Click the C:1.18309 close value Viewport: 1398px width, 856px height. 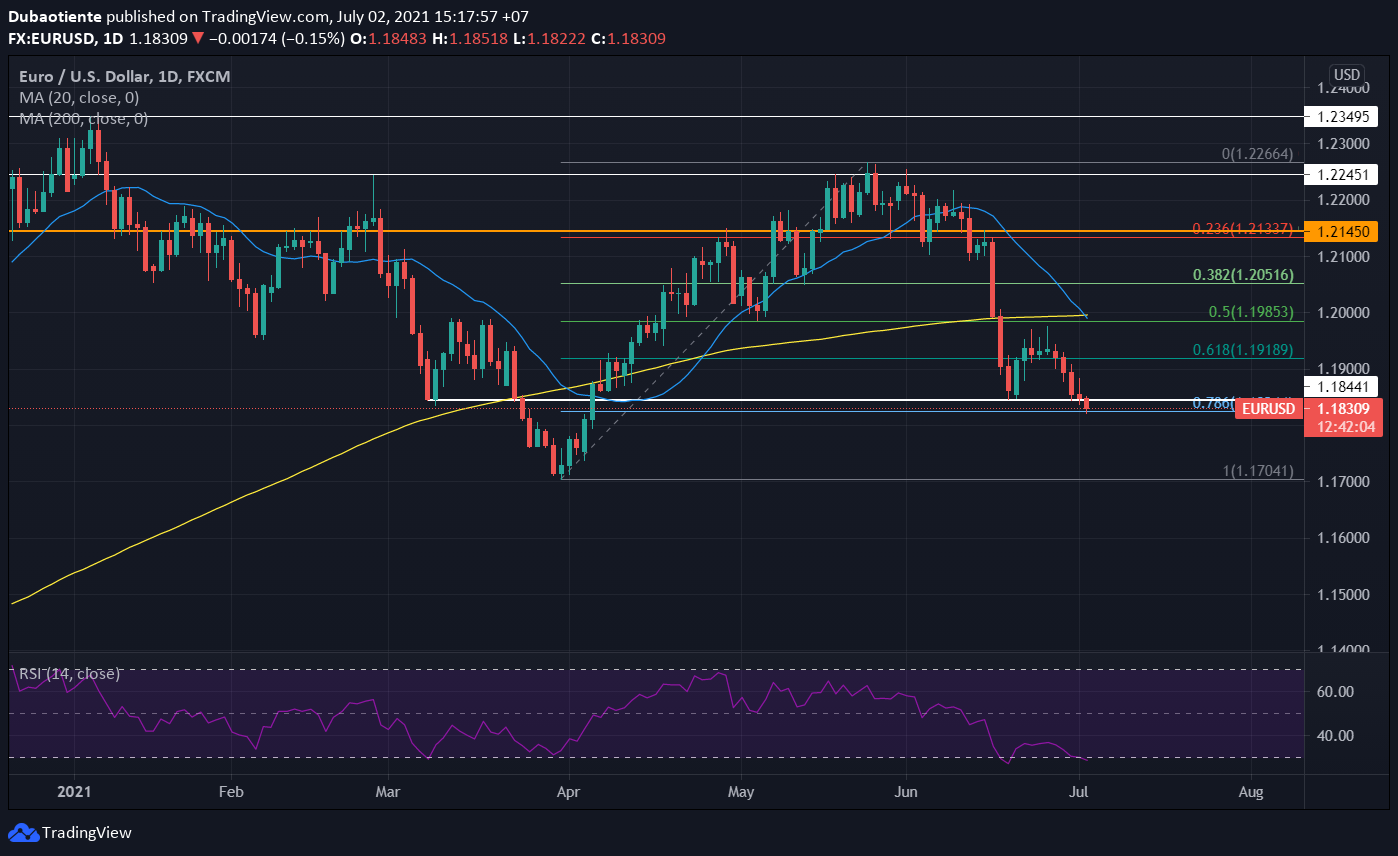tap(629, 38)
